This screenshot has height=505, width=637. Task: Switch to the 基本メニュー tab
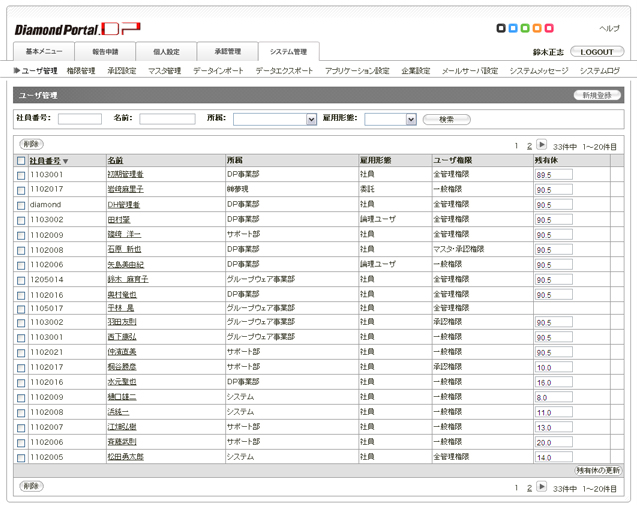[44, 52]
